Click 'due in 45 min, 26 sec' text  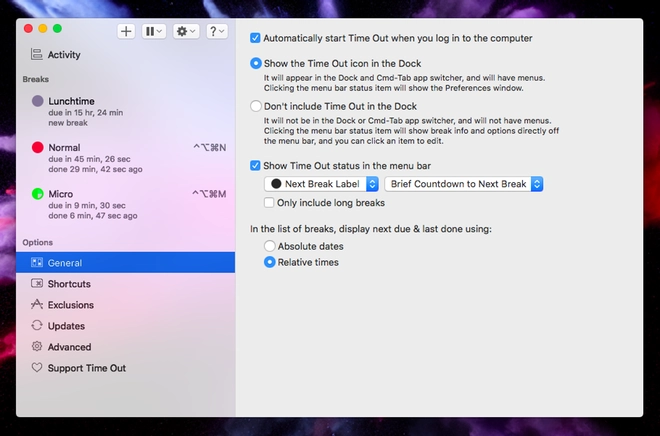coord(89,159)
